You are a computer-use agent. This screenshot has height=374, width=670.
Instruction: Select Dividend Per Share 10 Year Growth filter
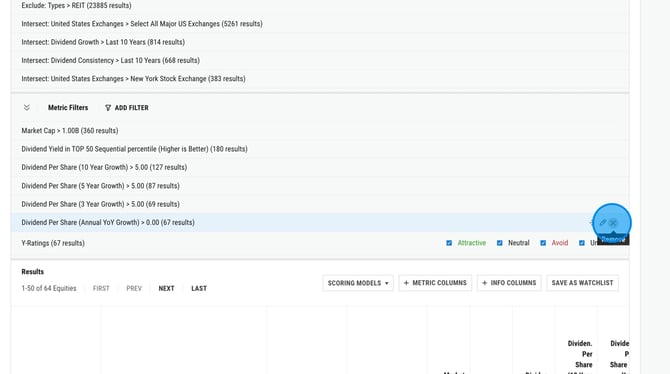[x=320, y=168]
